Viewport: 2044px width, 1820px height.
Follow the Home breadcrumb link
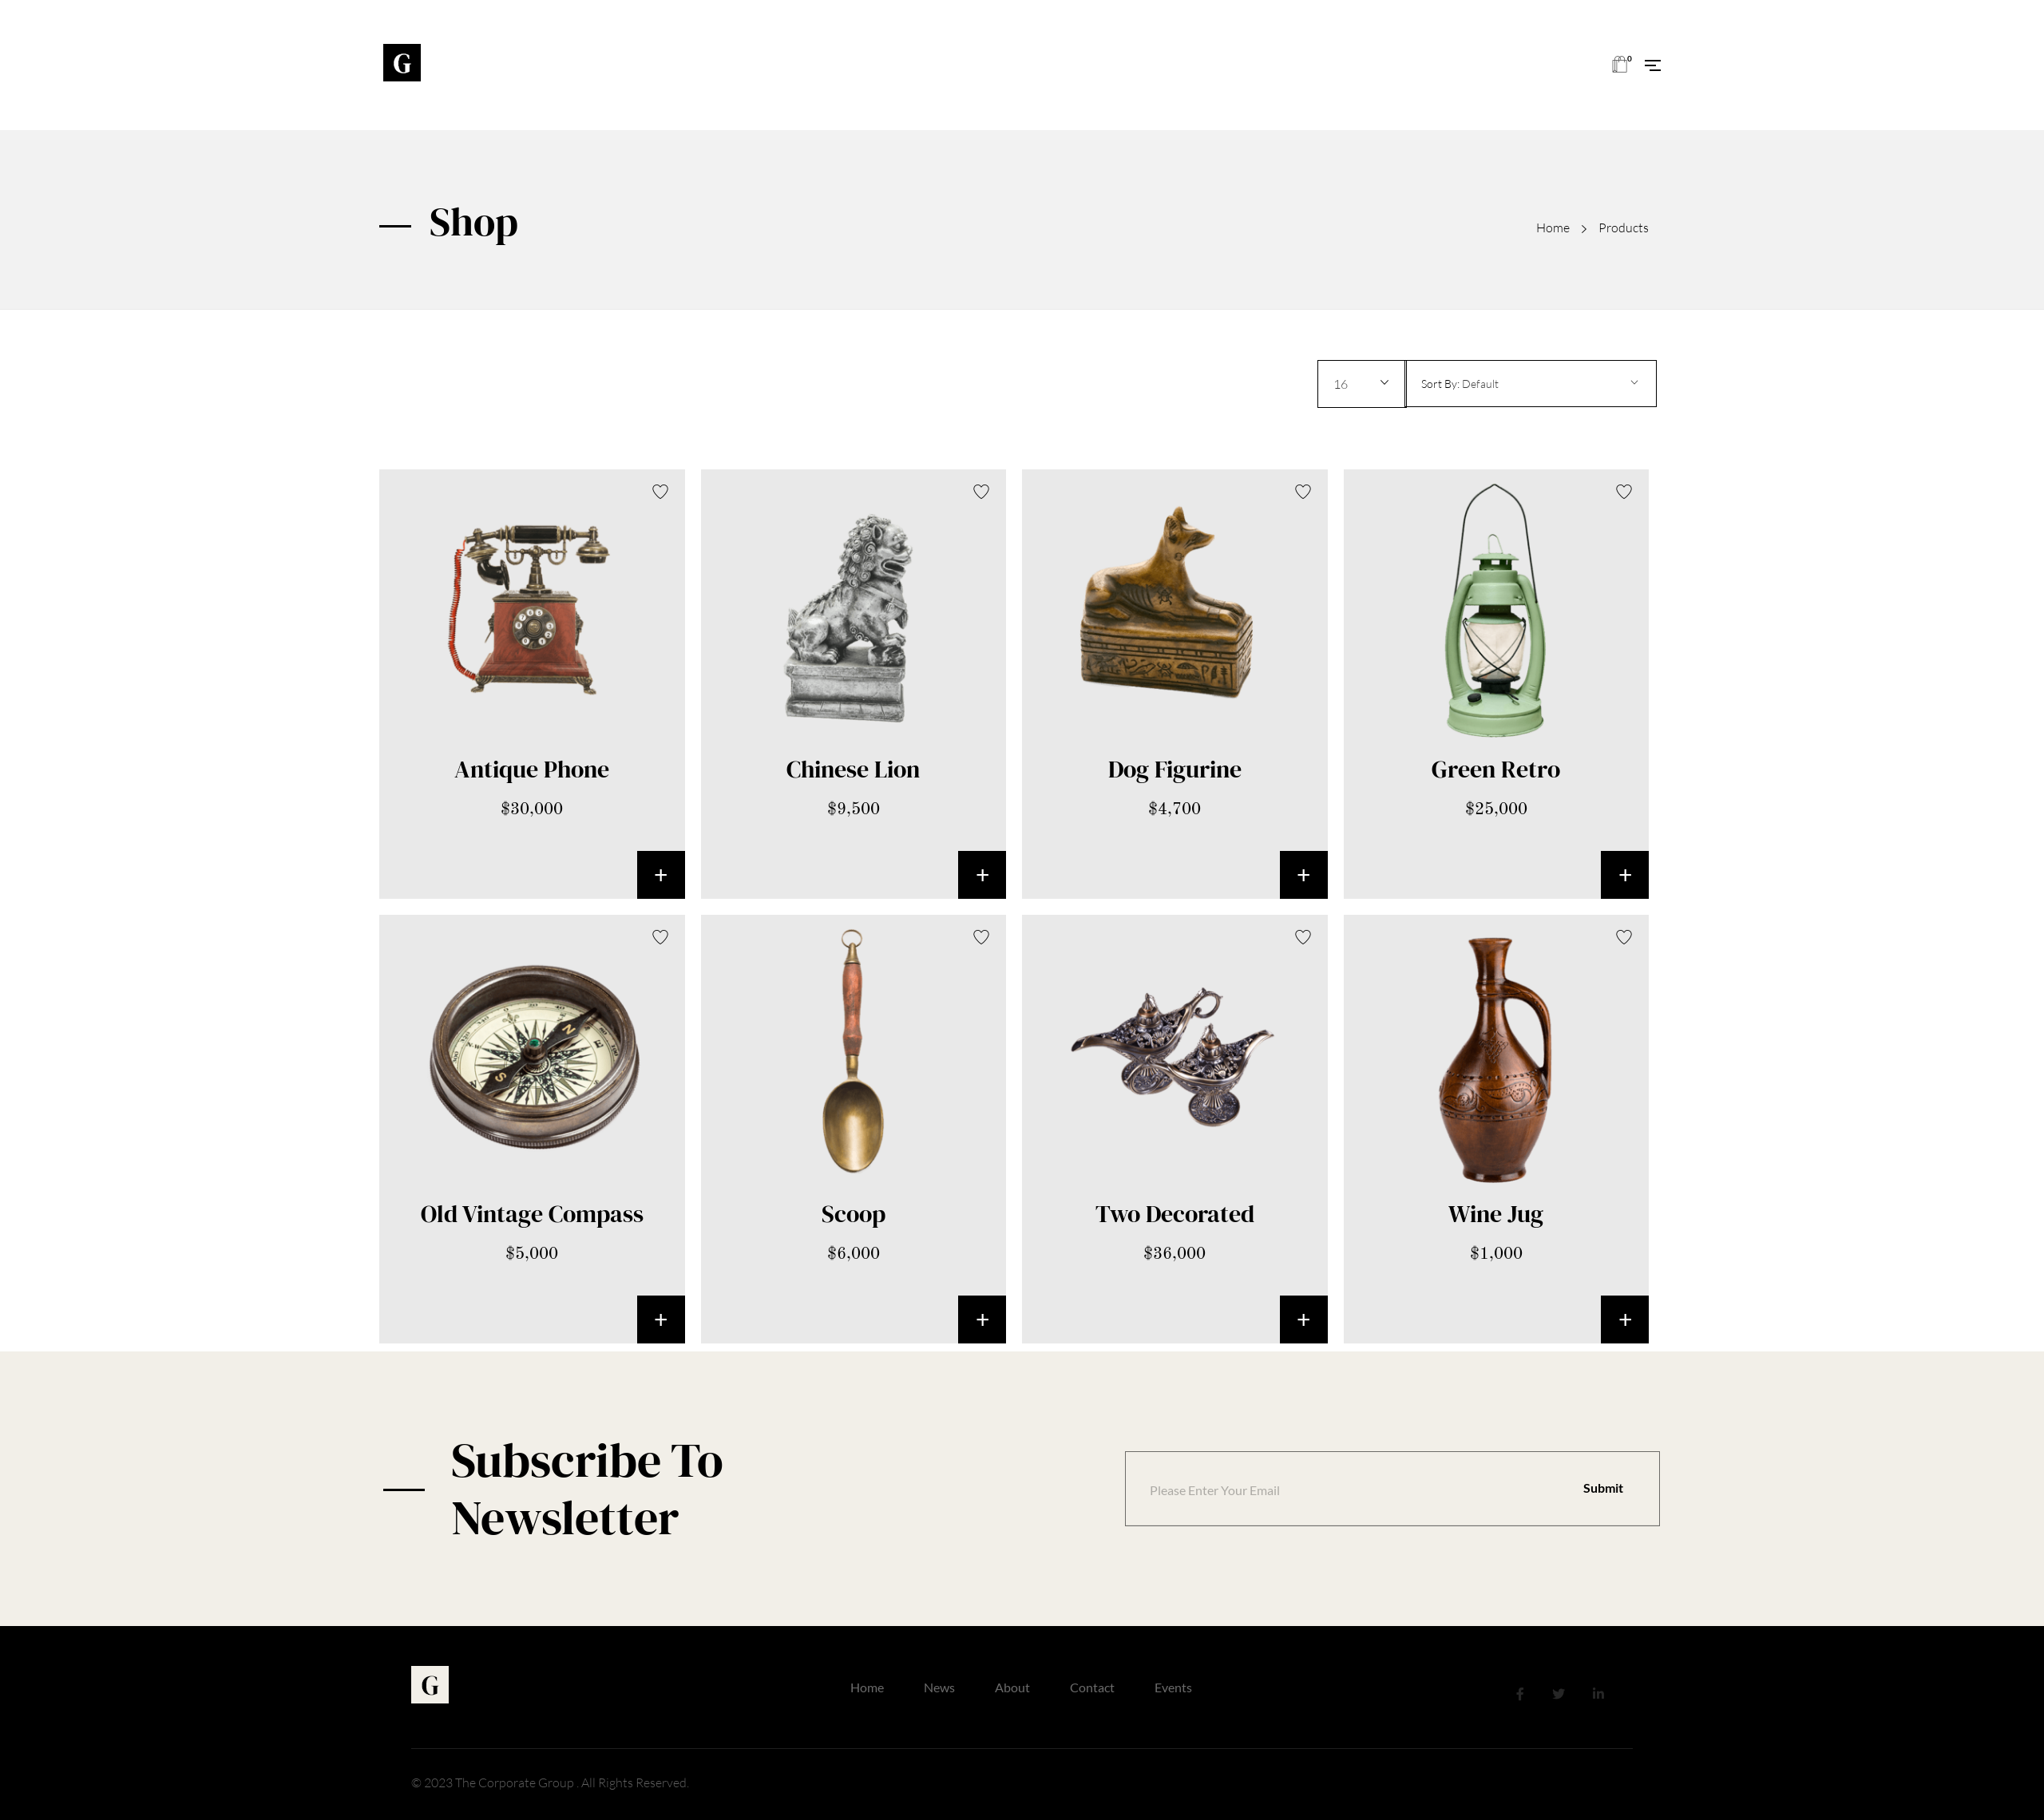tap(1553, 228)
